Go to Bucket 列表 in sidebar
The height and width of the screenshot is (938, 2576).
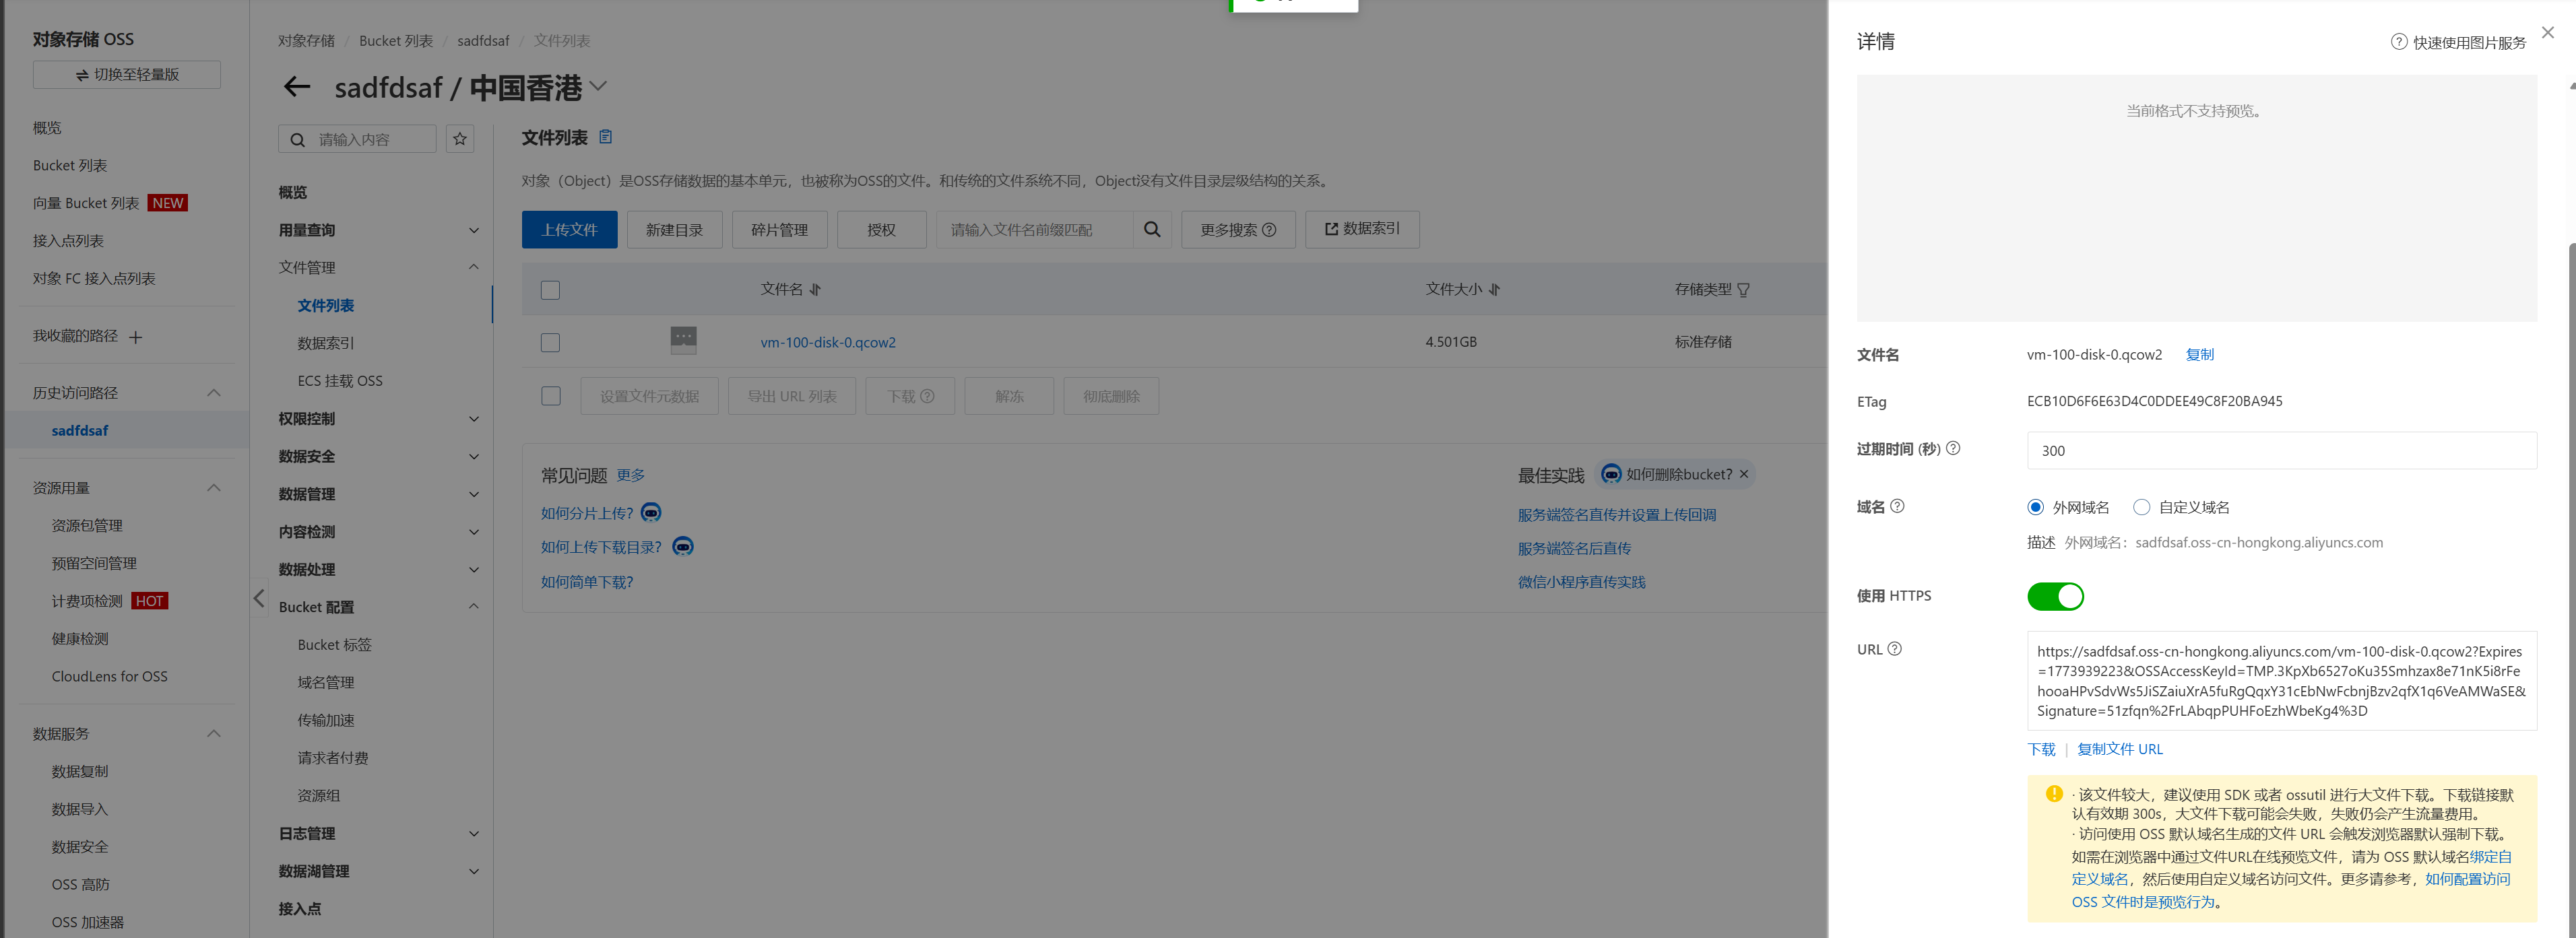[70, 166]
